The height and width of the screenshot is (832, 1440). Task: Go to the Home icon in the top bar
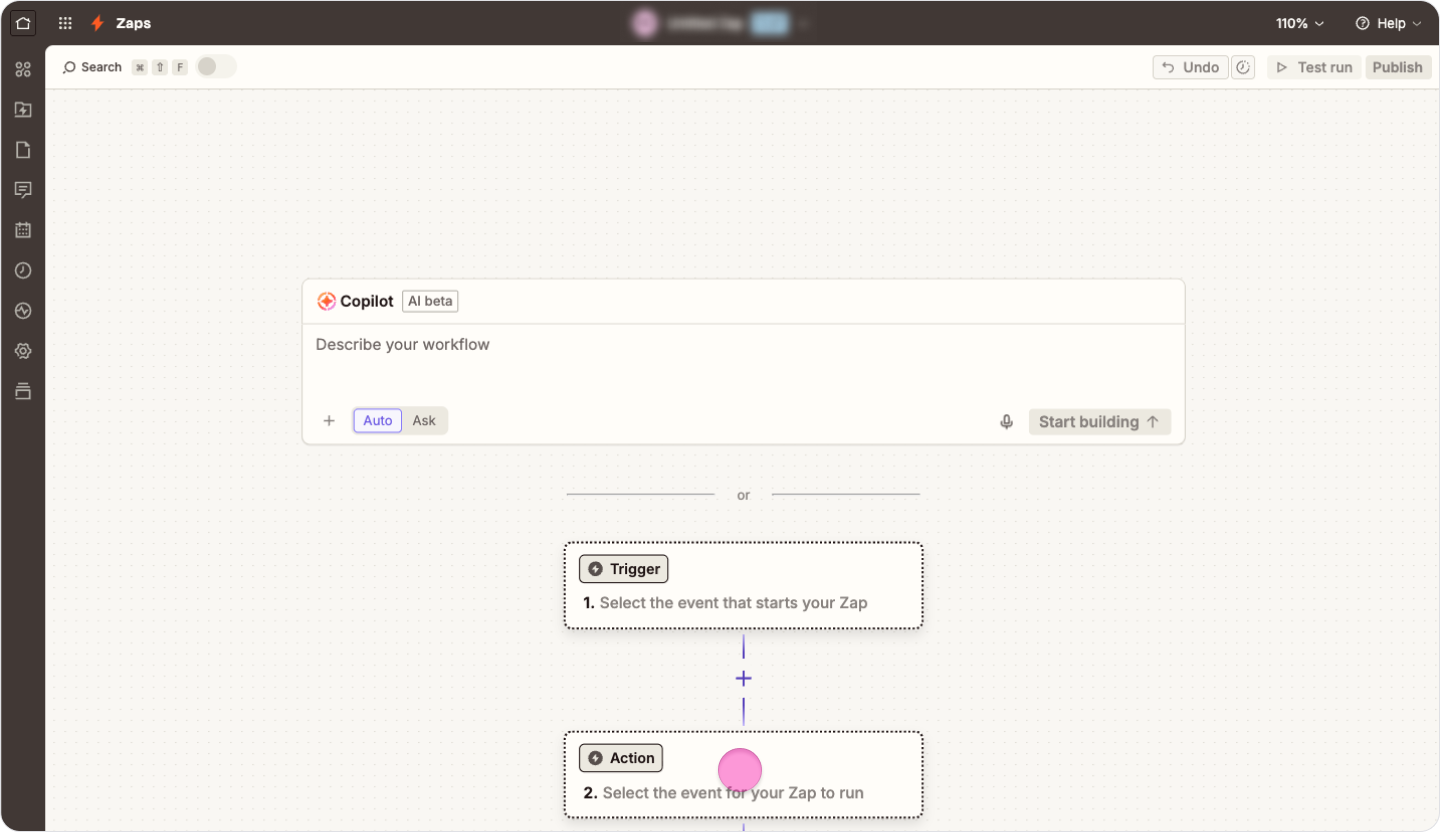[x=23, y=23]
